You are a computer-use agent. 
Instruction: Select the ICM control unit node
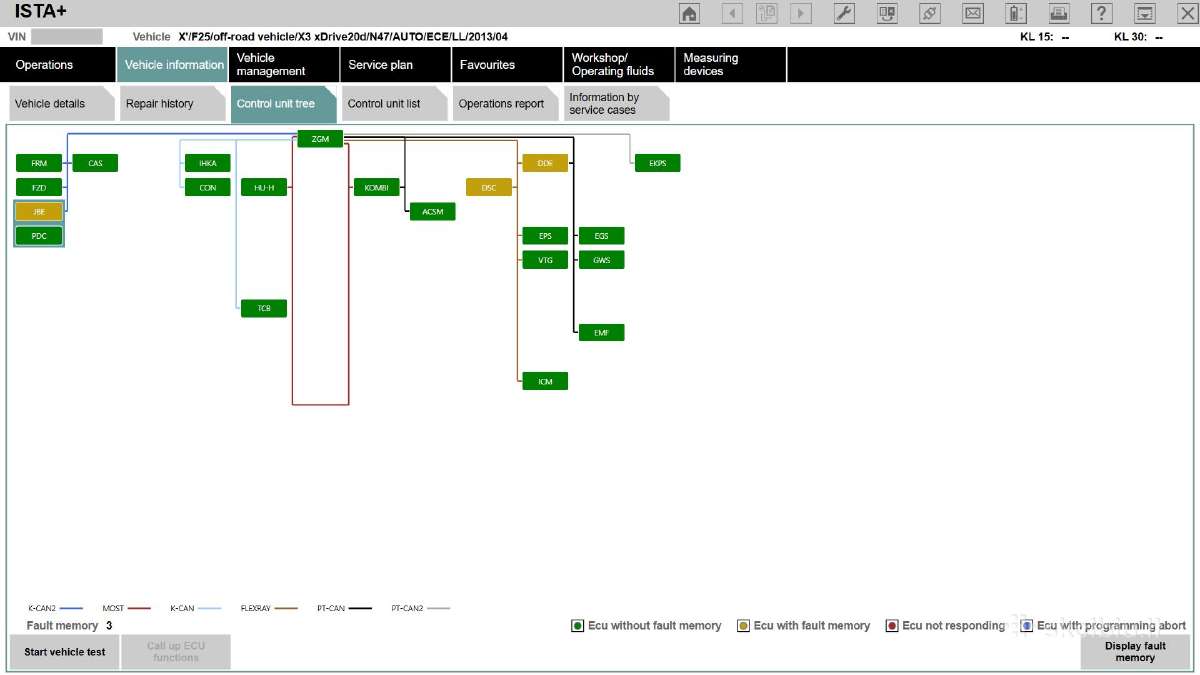(545, 381)
